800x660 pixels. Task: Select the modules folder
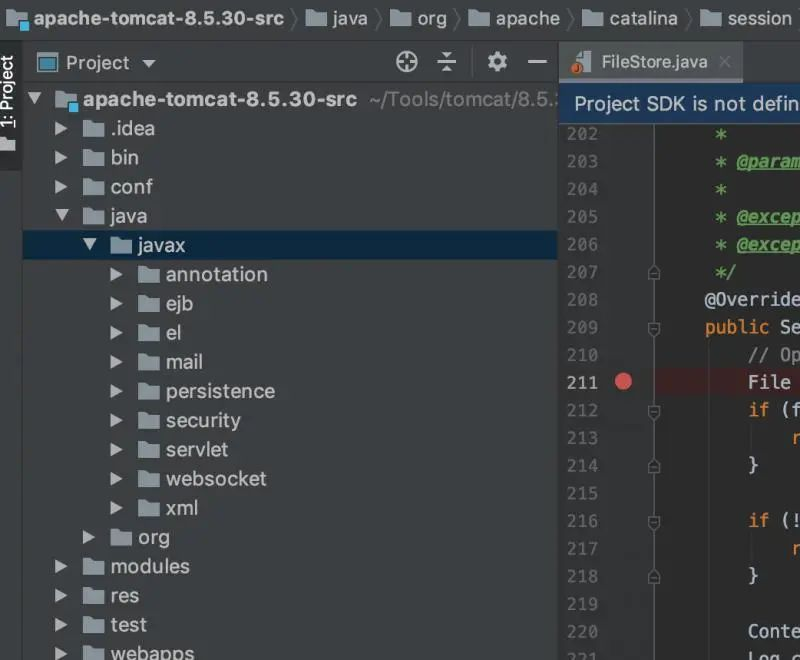[136, 567]
